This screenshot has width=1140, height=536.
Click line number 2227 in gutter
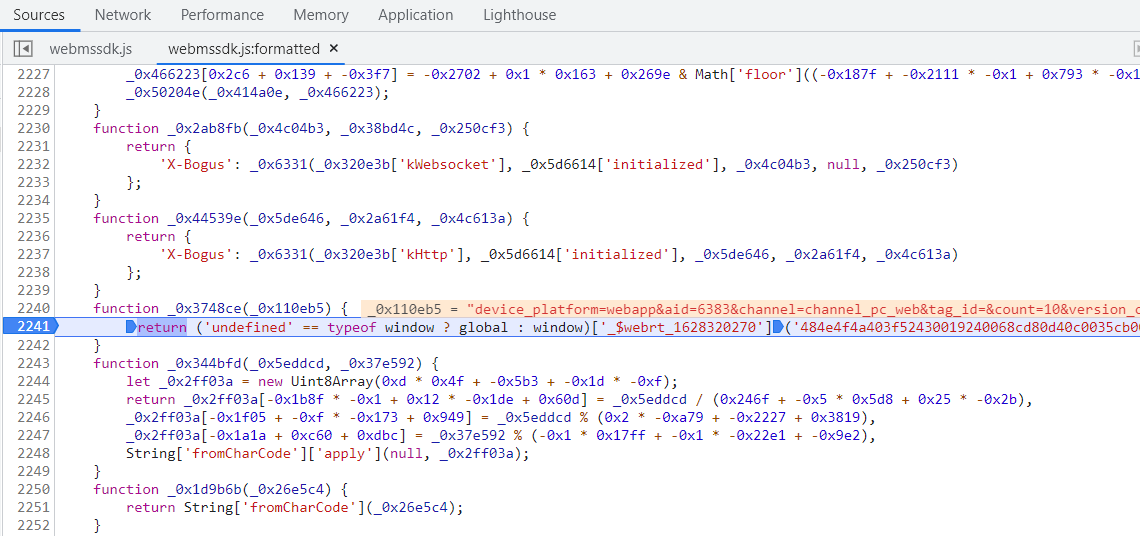[x=31, y=74]
